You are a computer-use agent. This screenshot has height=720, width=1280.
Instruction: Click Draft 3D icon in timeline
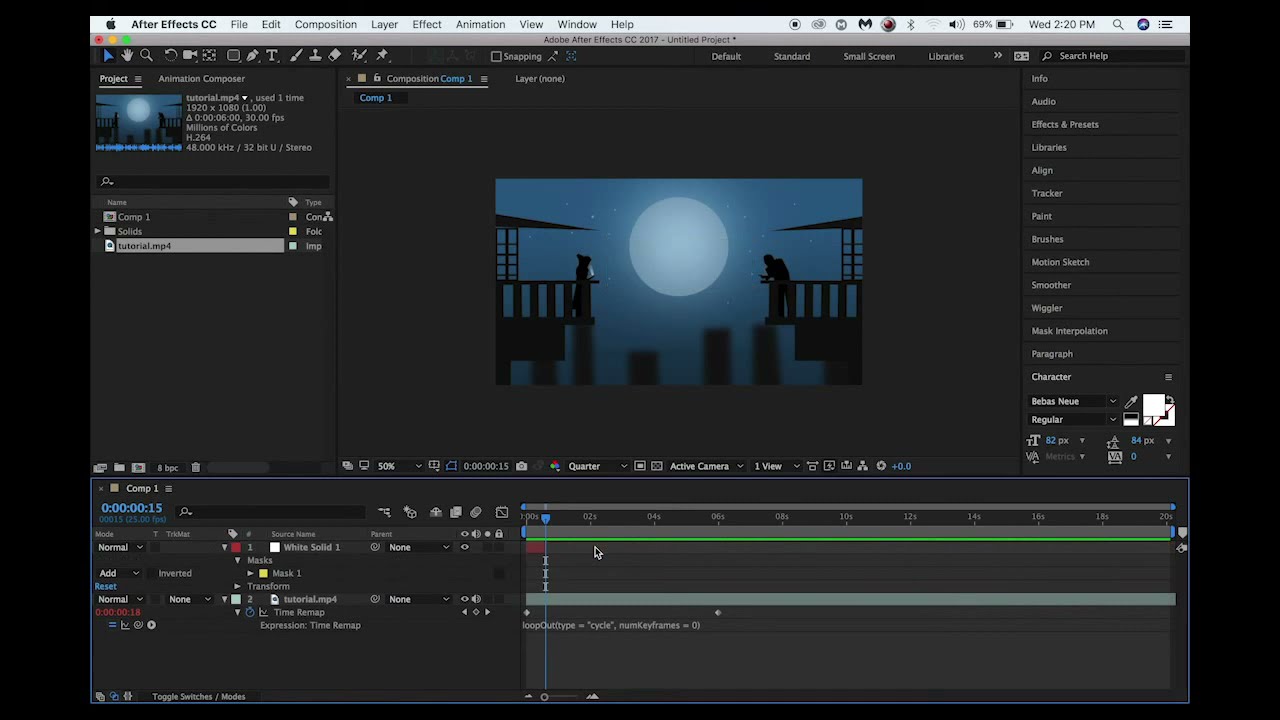(410, 512)
